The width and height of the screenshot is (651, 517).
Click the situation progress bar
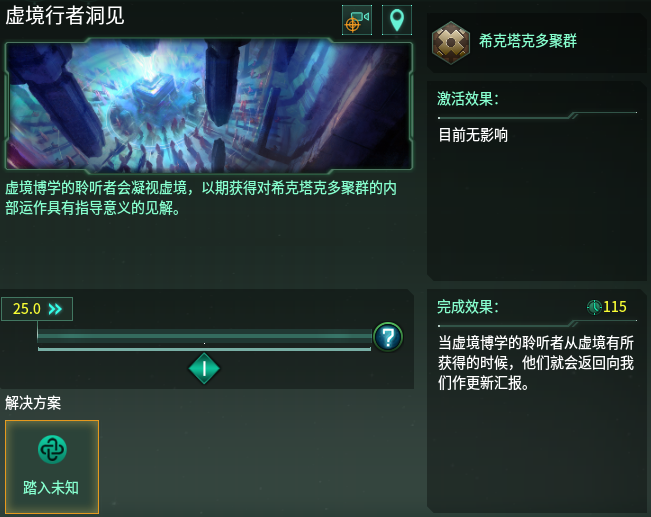pos(204,340)
